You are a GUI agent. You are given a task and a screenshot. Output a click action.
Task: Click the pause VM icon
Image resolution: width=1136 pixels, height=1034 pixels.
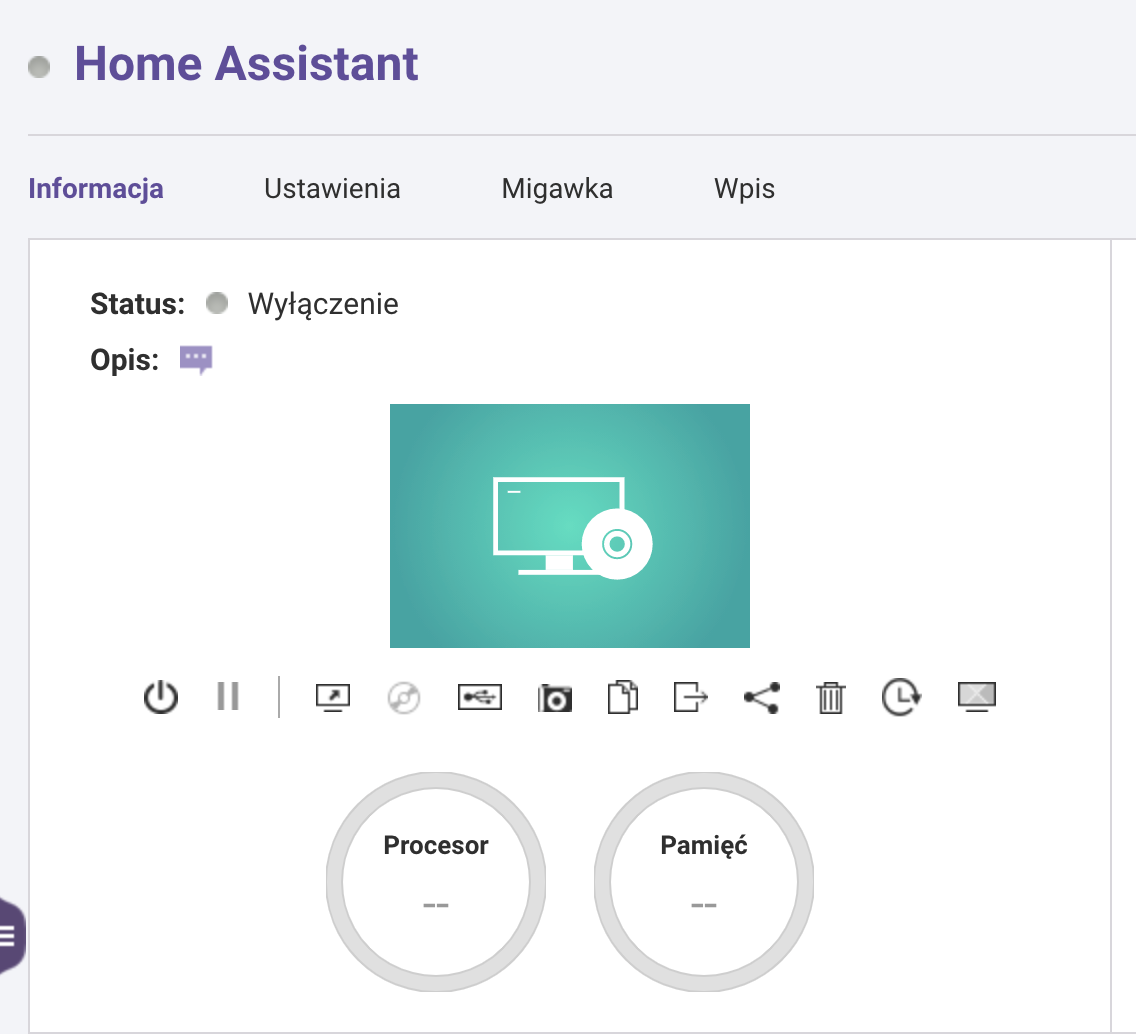[x=227, y=696]
